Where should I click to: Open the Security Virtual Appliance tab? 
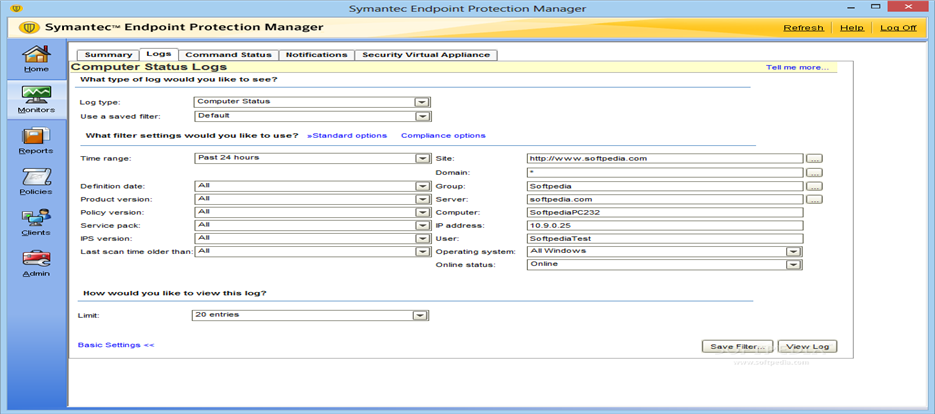426,55
